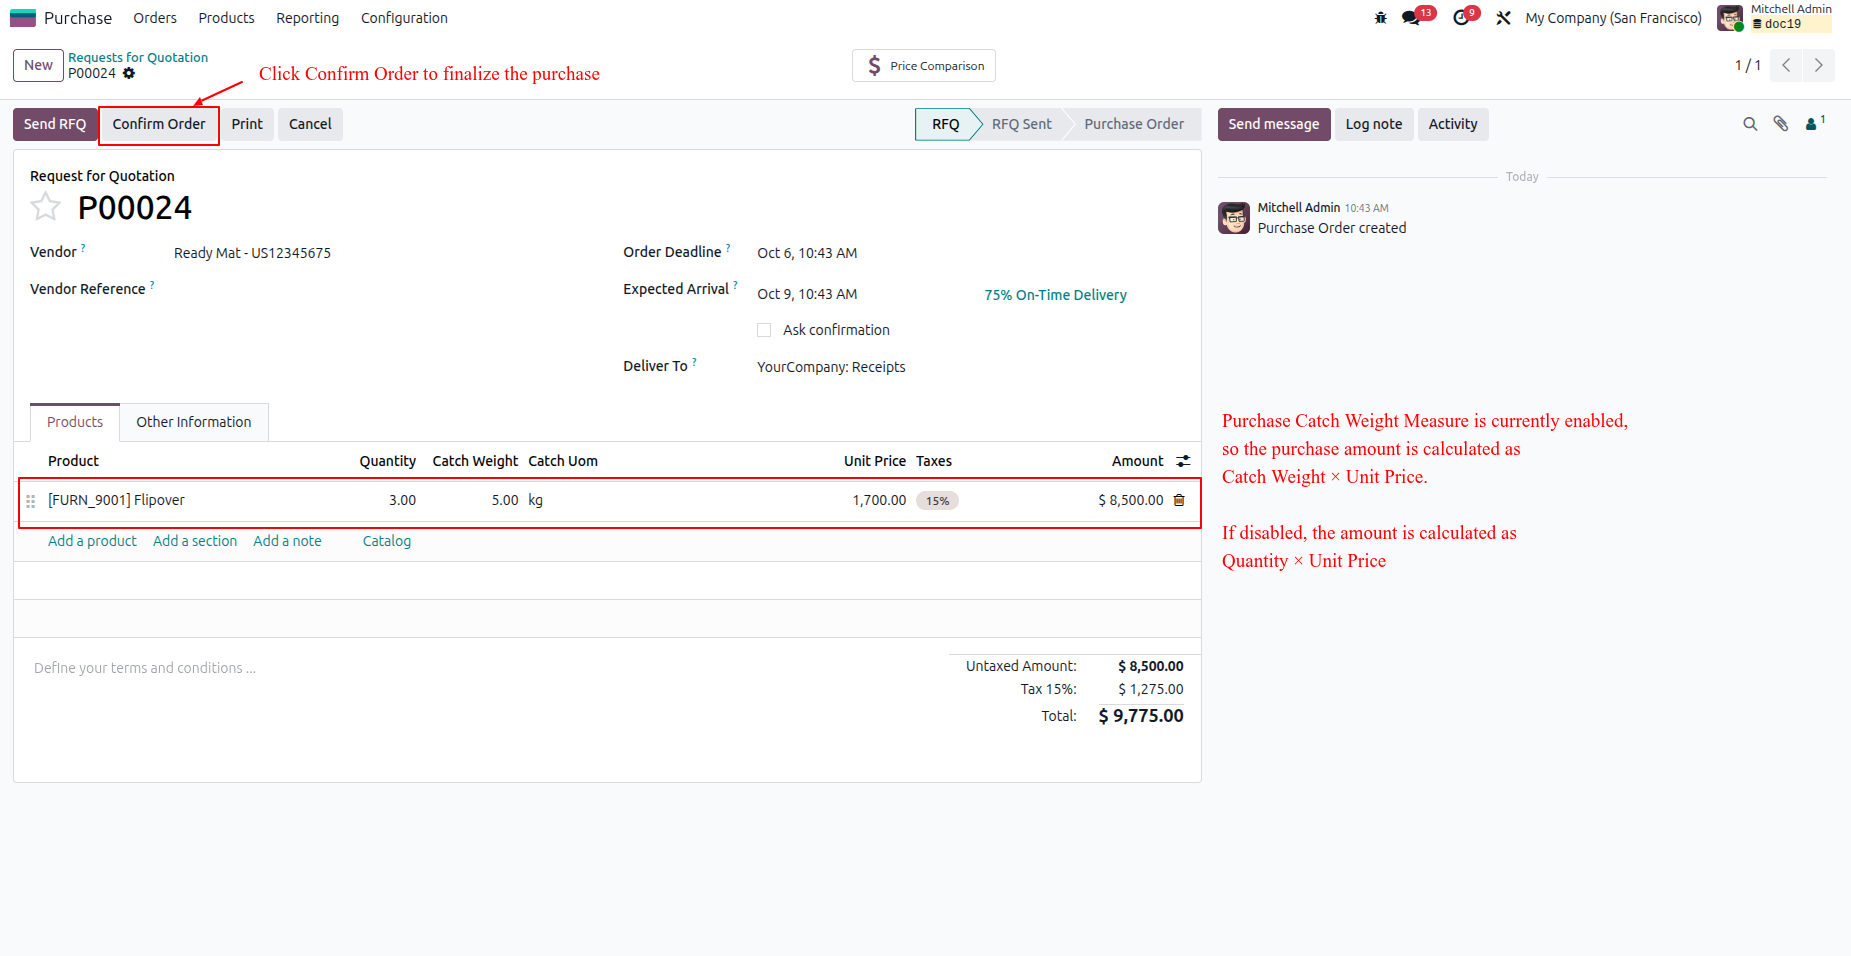Delete the Flipover order line with trash icon

click(1179, 500)
